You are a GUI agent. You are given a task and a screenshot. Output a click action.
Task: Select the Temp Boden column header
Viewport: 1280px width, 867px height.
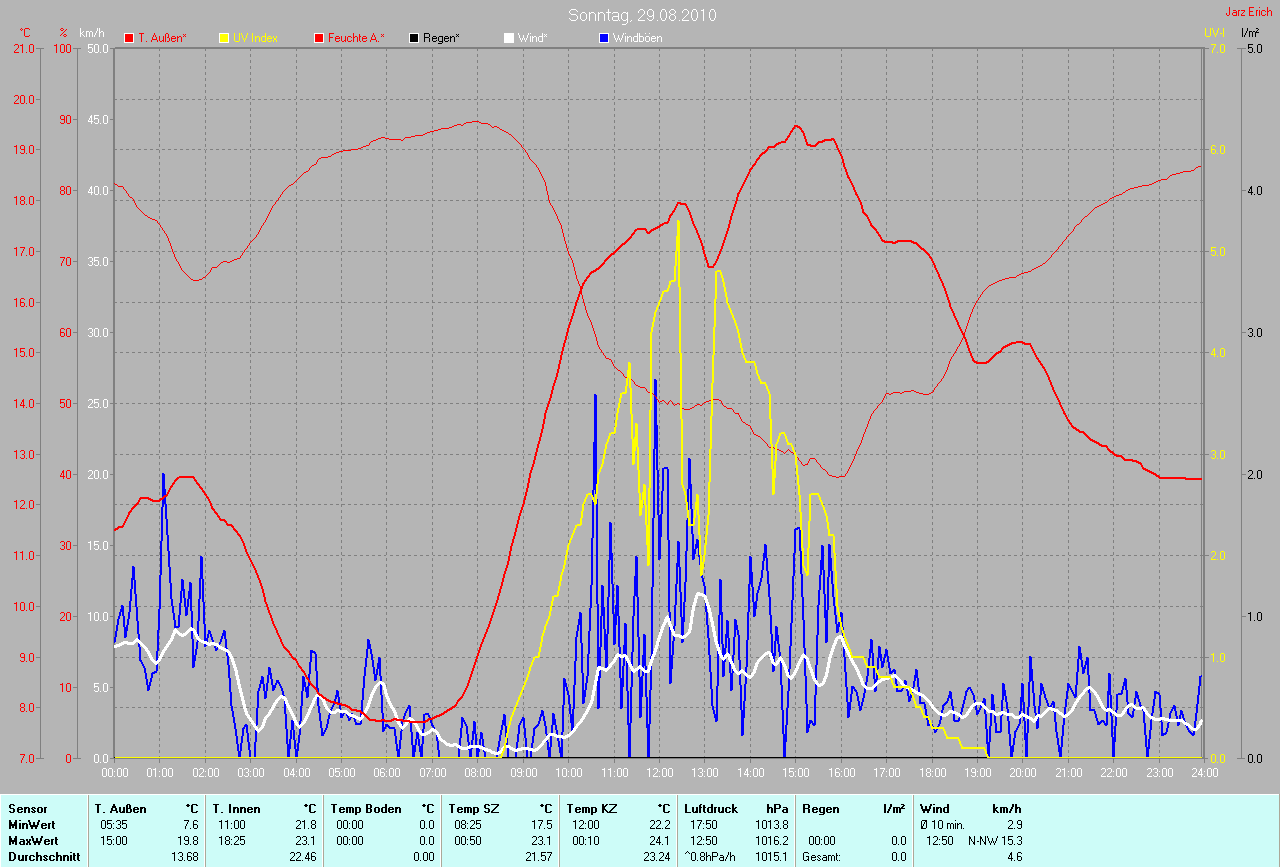366,809
